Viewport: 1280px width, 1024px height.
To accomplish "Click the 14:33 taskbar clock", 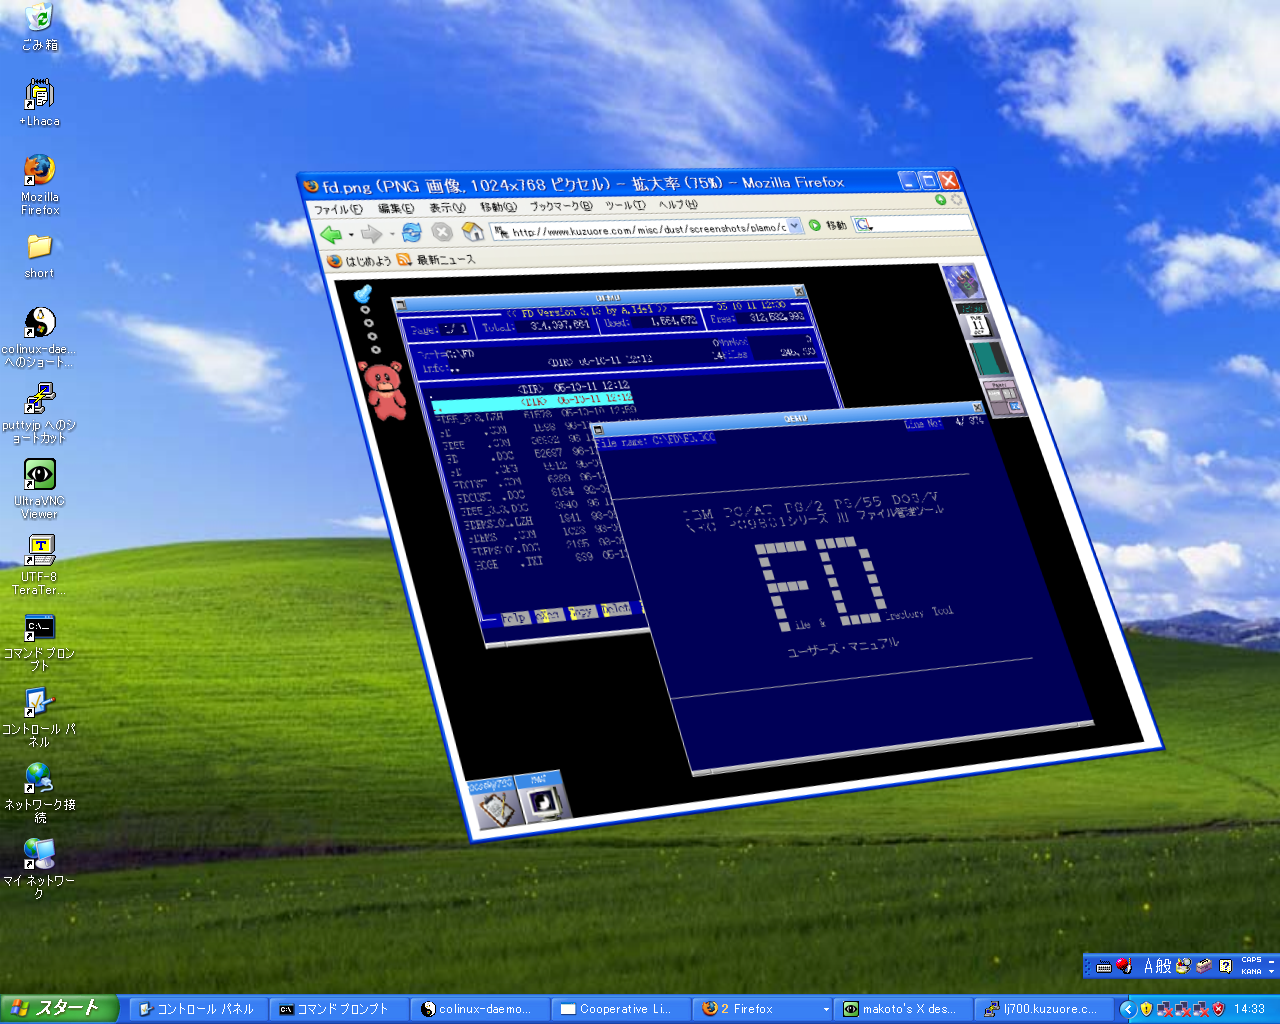I will (x=1250, y=1010).
